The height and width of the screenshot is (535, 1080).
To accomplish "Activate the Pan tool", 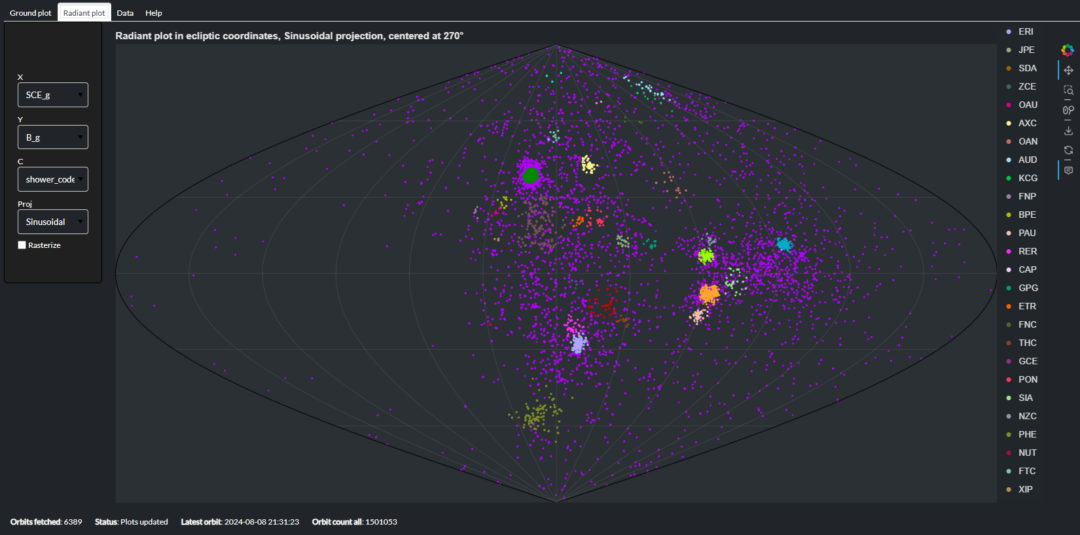I will [1068, 70].
